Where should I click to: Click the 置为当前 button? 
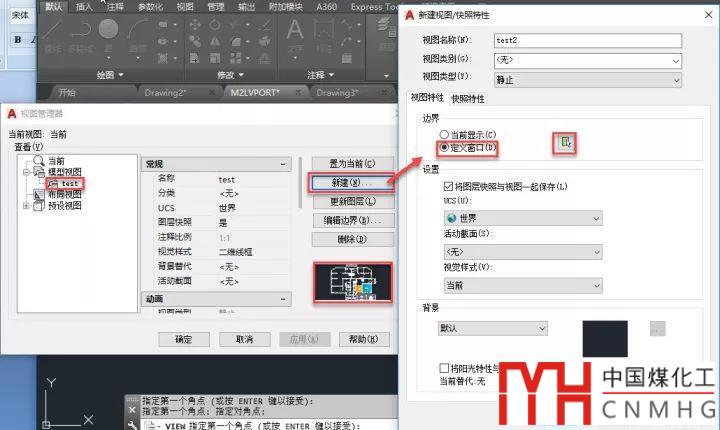344,163
